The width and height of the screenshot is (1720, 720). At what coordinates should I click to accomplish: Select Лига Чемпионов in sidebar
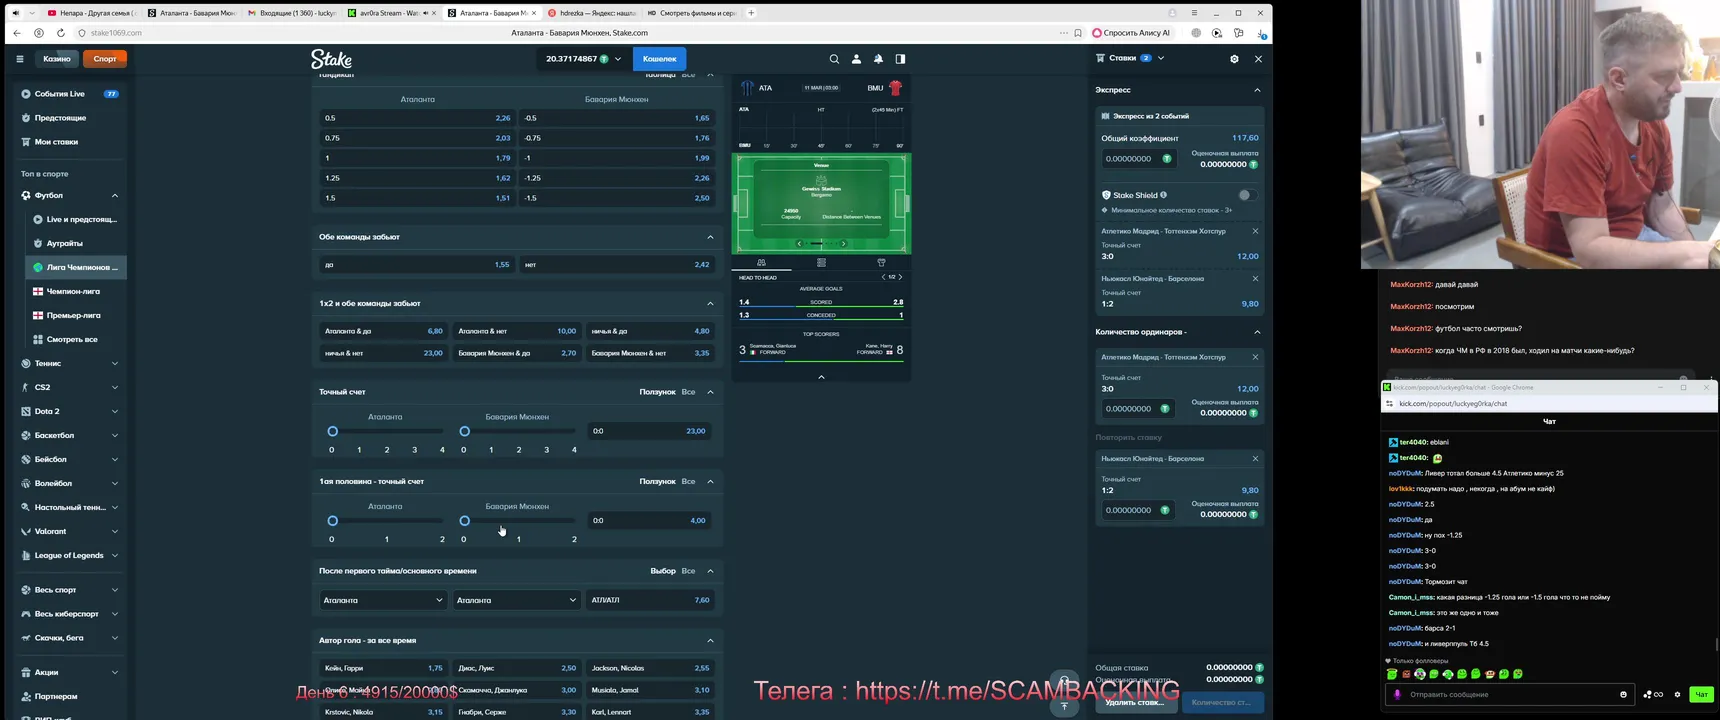pos(76,267)
